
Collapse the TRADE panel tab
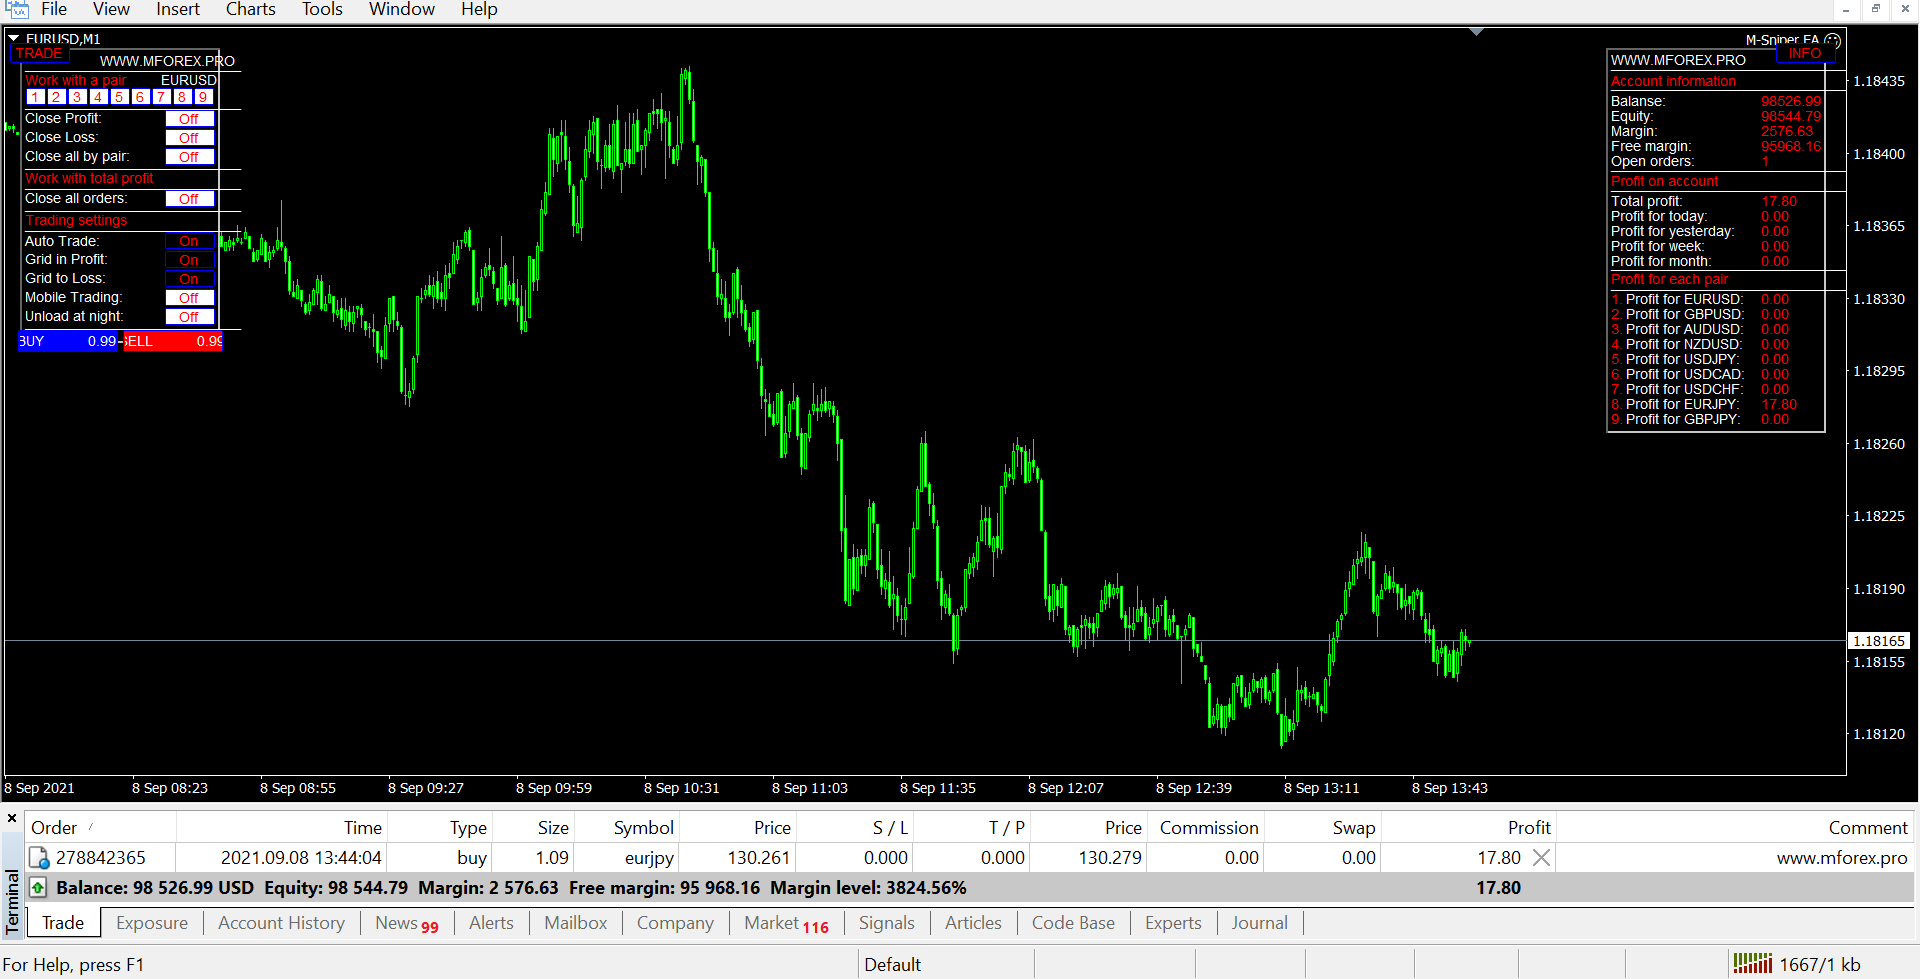click(x=39, y=54)
